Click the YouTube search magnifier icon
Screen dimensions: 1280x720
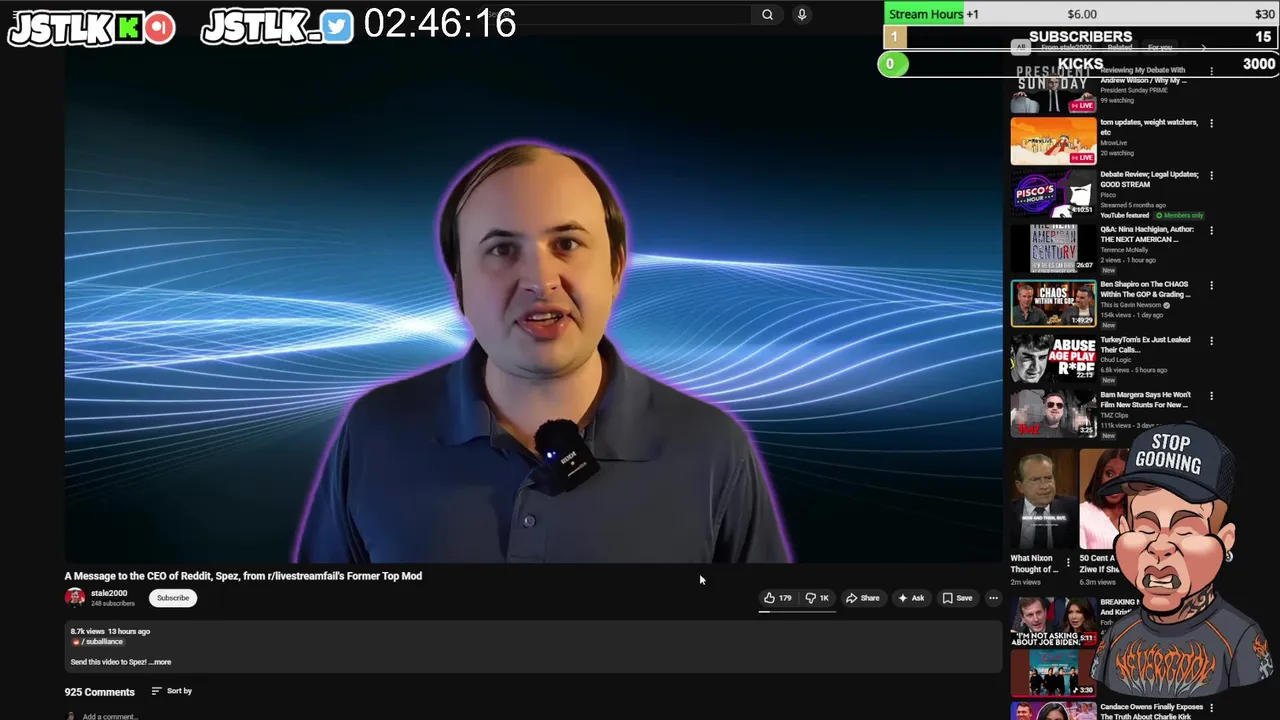coord(767,14)
